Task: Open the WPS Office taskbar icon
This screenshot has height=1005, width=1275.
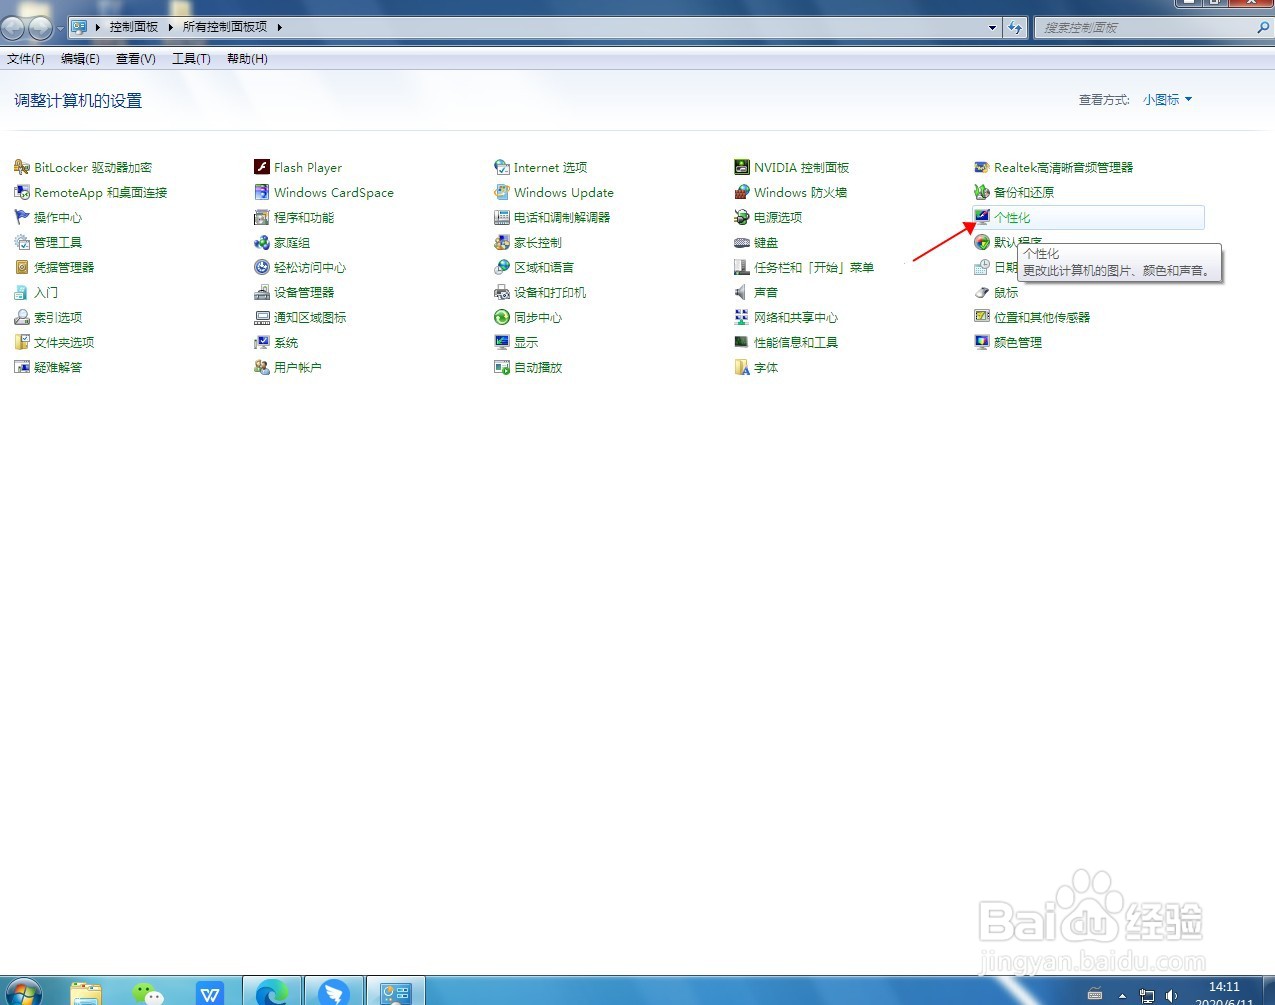Action: pyautogui.click(x=210, y=993)
